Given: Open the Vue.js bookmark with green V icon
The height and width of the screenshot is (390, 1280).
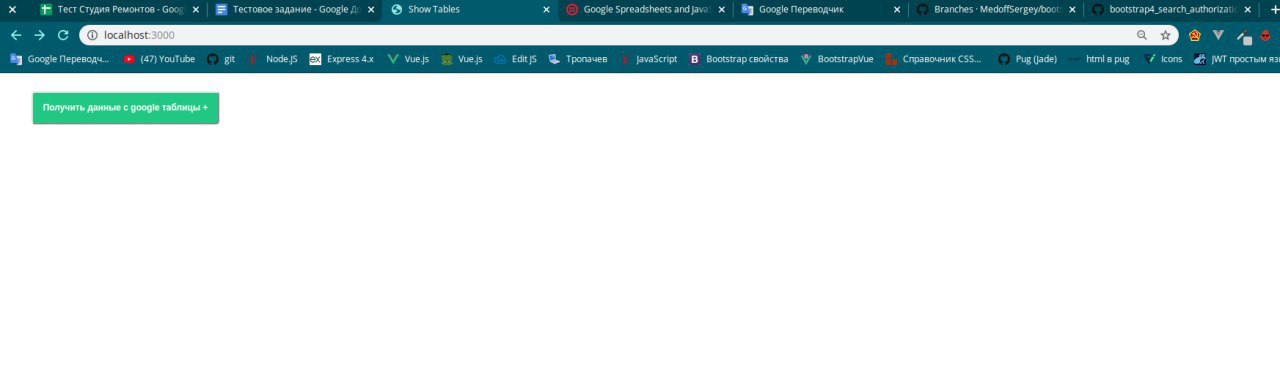Looking at the screenshot, I should tap(409, 59).
